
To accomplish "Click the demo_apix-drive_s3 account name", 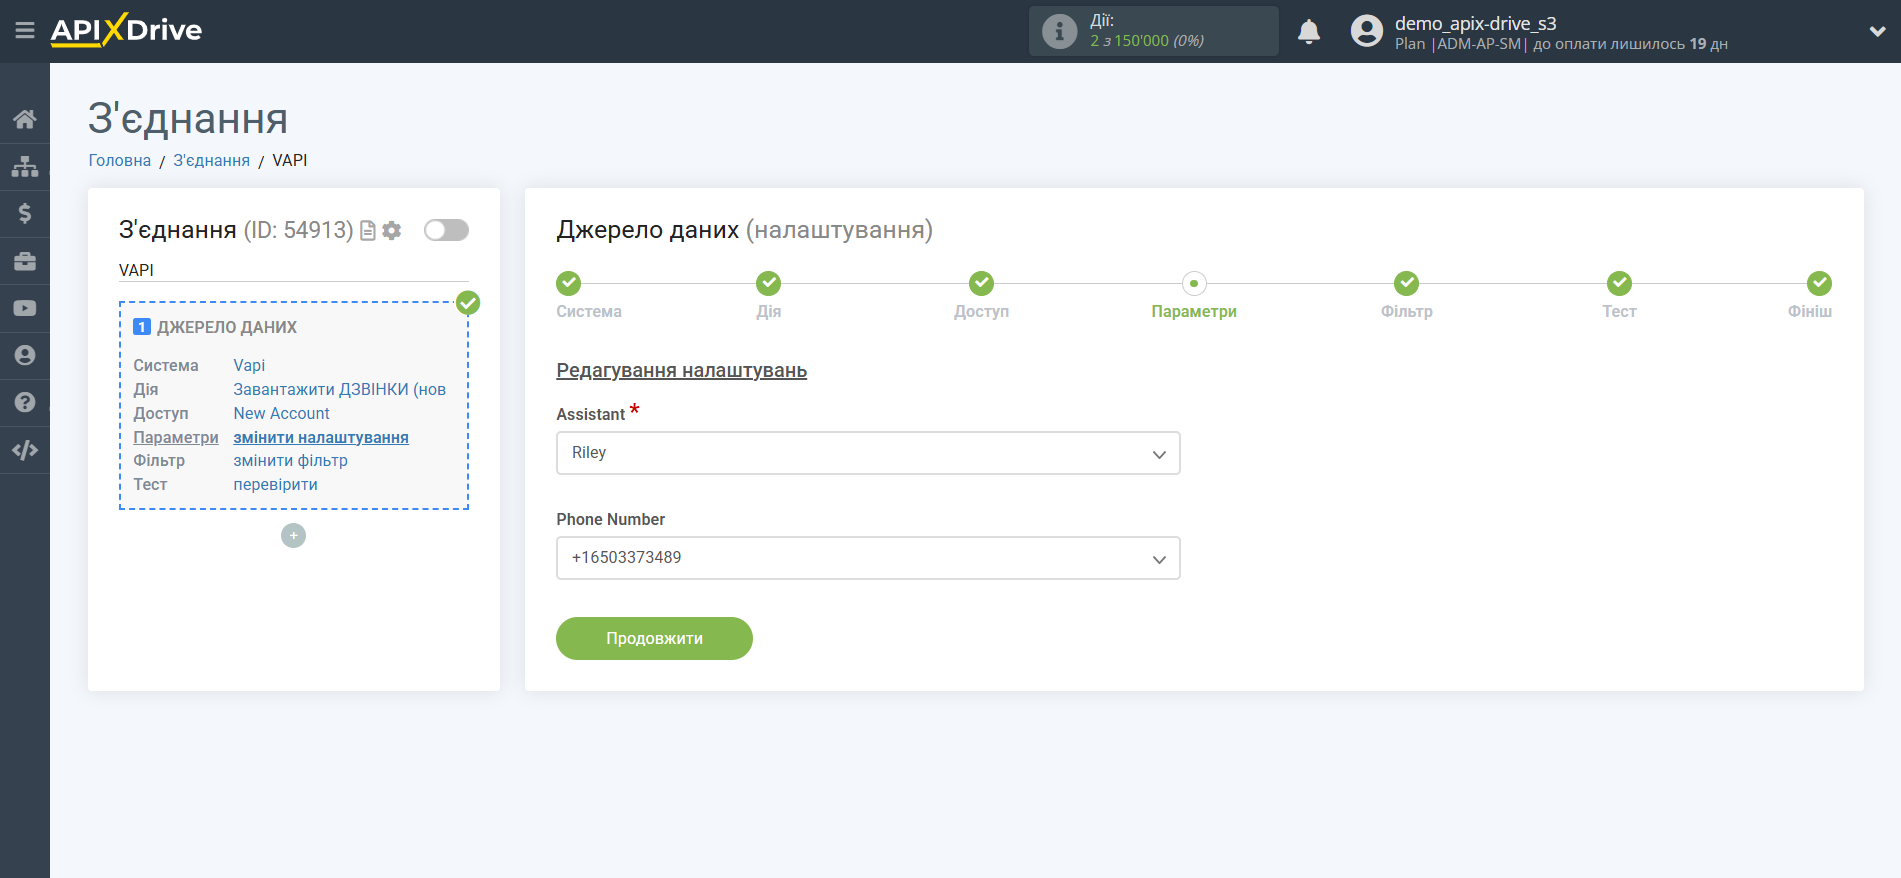I will 1476,23.
